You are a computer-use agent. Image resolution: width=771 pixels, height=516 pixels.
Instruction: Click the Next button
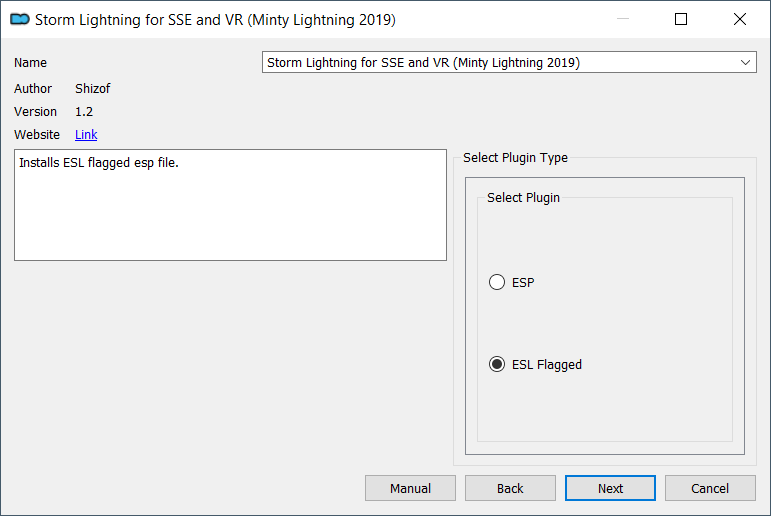pyautogui.click(x=610, y=488)
